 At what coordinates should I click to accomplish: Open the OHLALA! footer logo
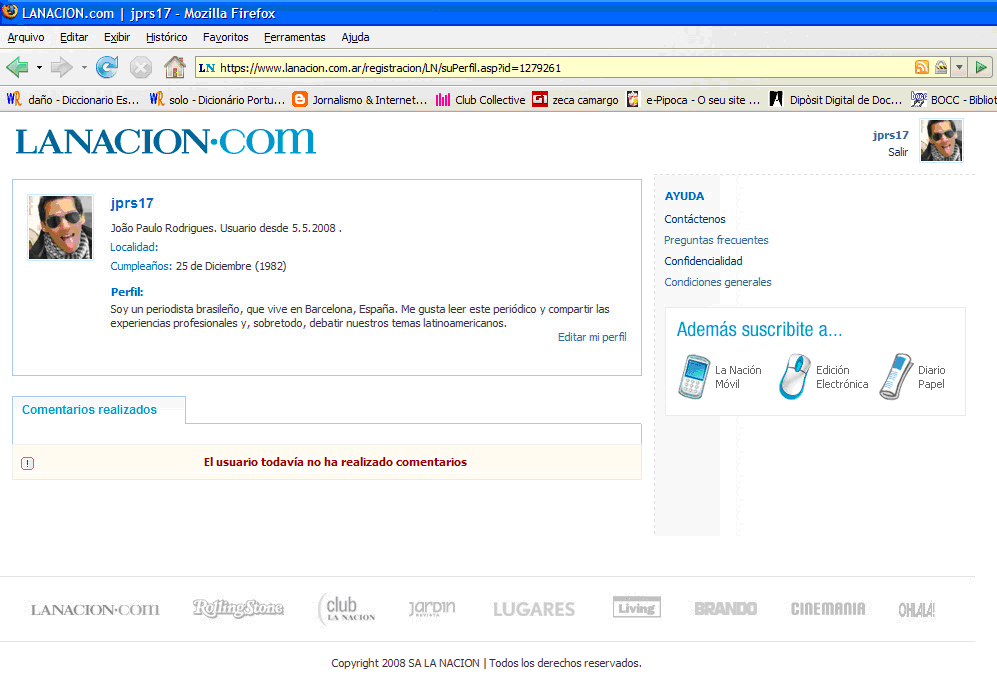[x=917, y=609]
